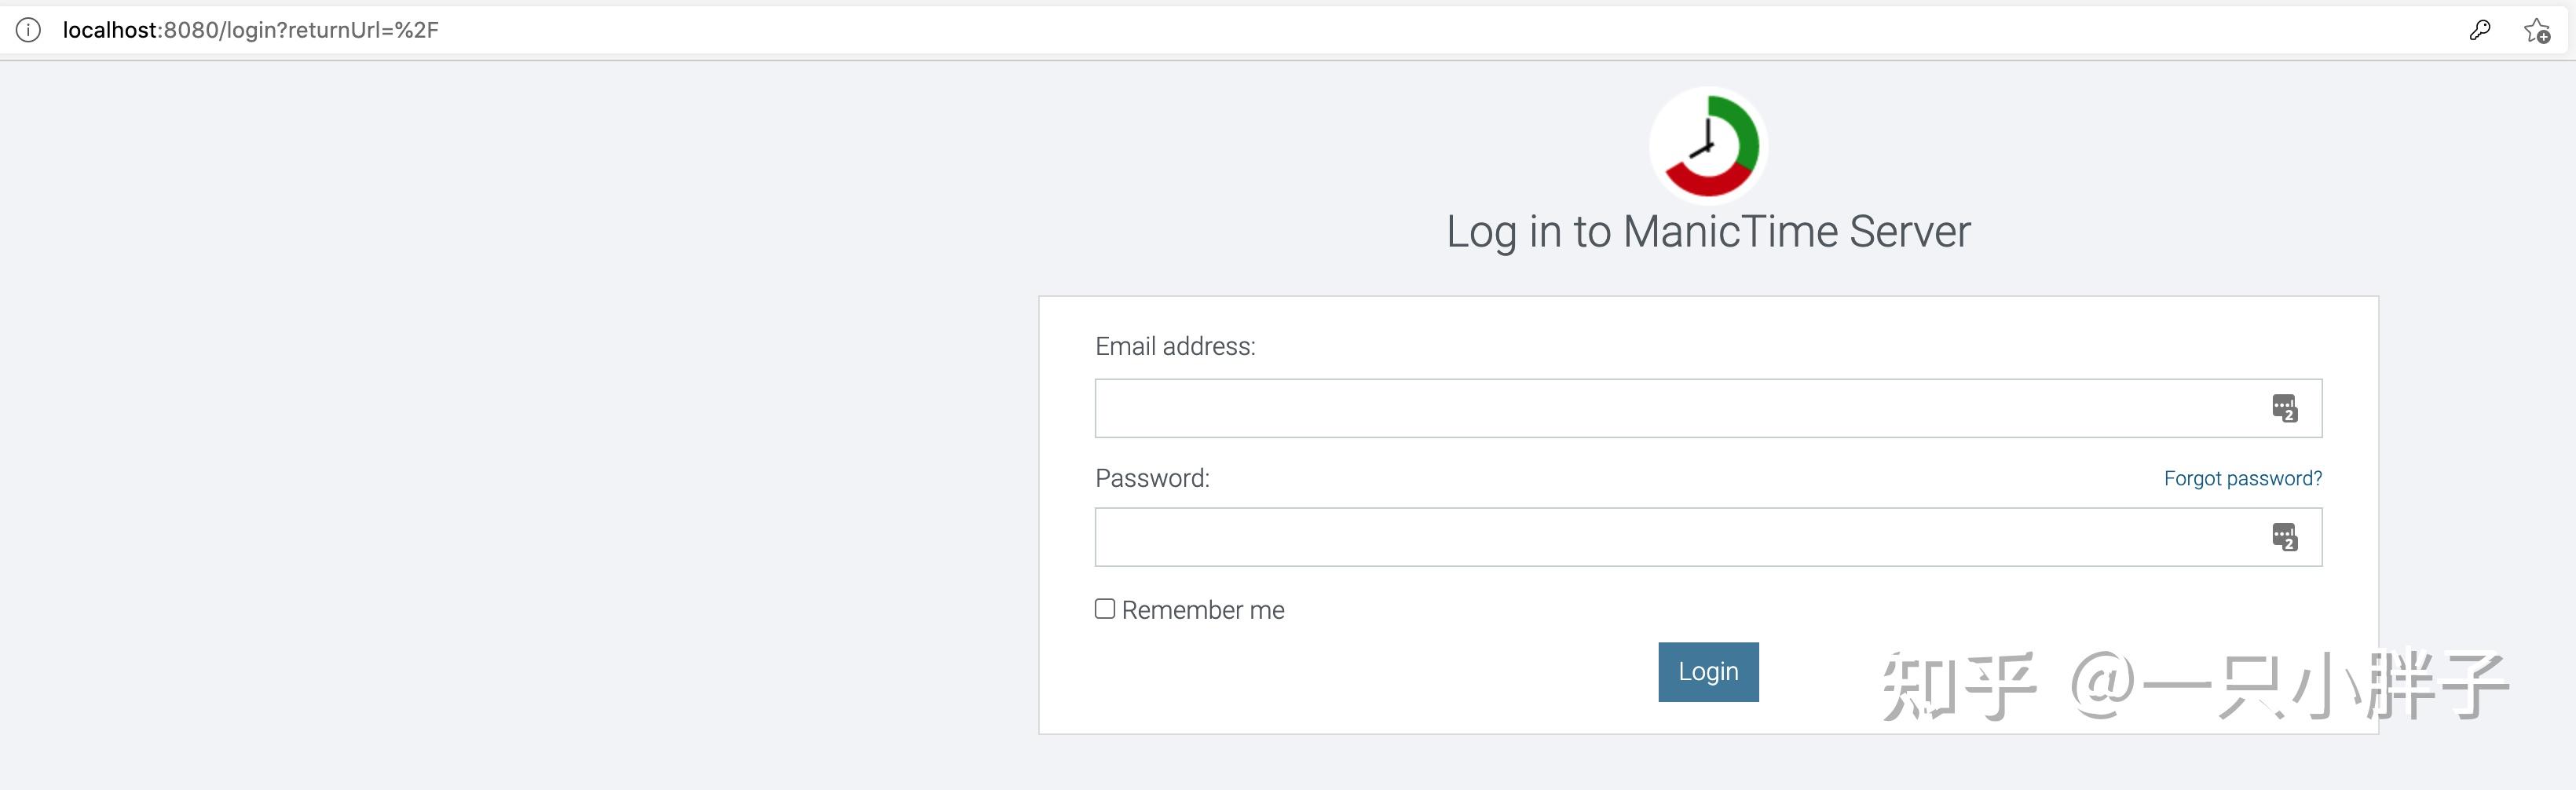Enable the Remember me checkbox
2576x790 pixels.
[x=1104, y=609]
